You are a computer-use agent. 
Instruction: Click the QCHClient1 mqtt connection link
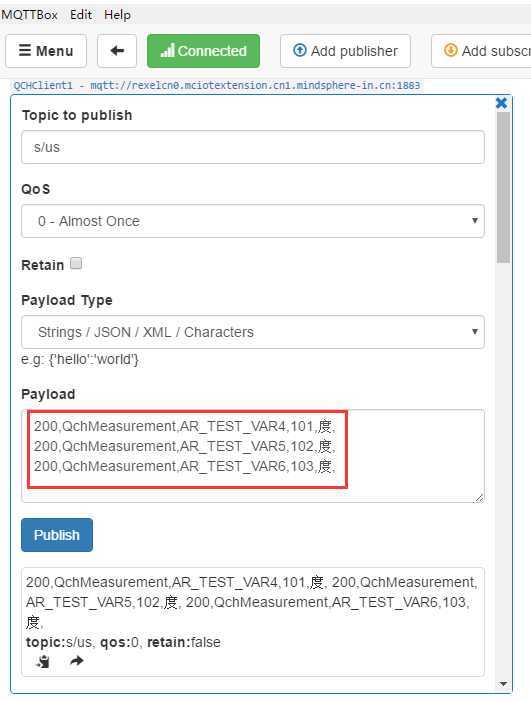[217, 85]
